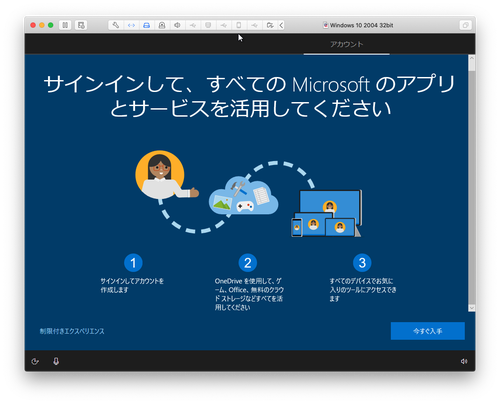This screenshot has height=404, width=500.
Task: Click the blue hard disk icon
Action: click(146, 25)
